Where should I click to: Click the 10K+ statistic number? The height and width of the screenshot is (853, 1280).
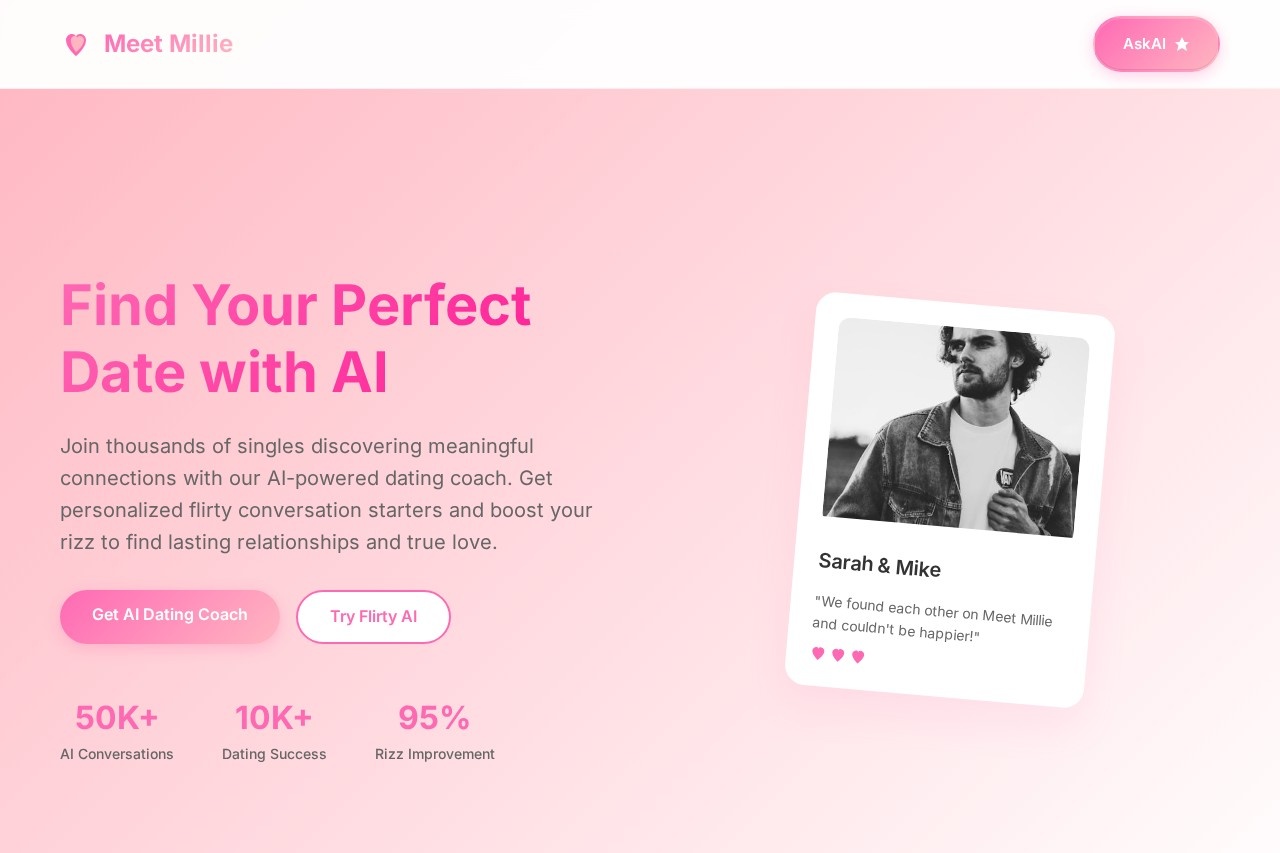pyautogui.click(x=274, y=718)
